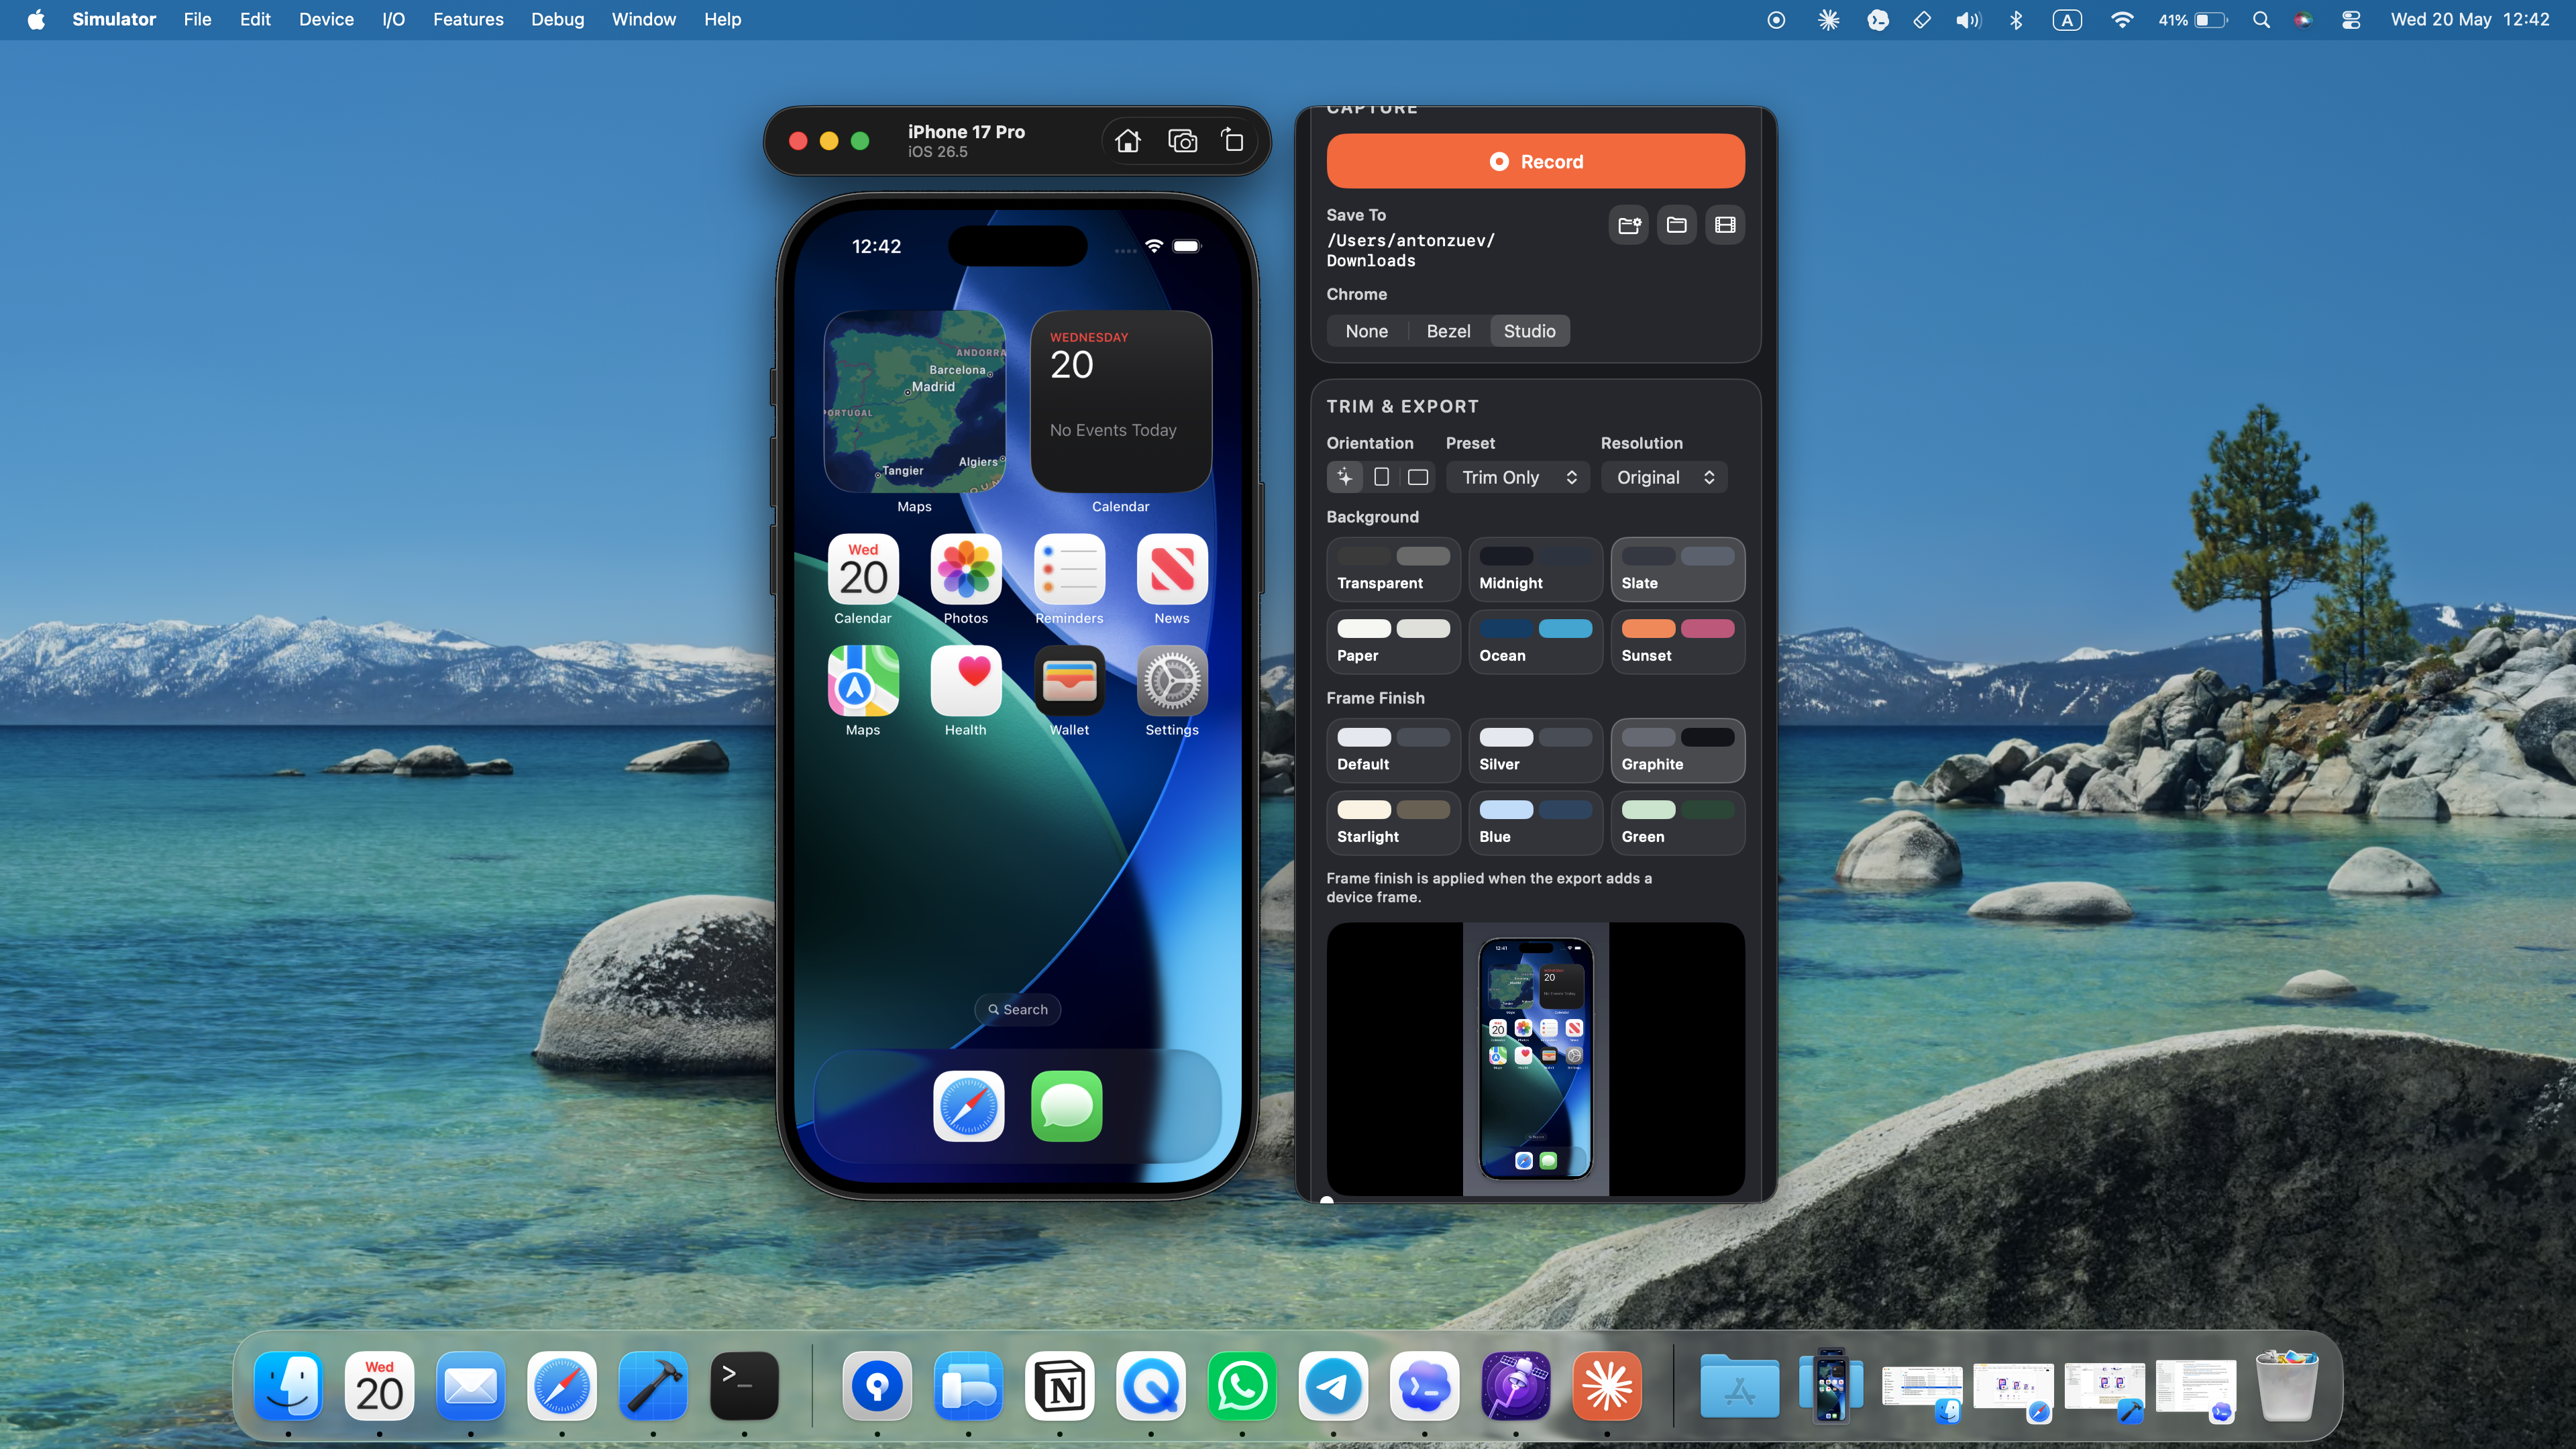The height and width of the screenshot is (1449, 2576).
Task: Click the folder-with-gear save location icon
Action: tap(1629, 225)
